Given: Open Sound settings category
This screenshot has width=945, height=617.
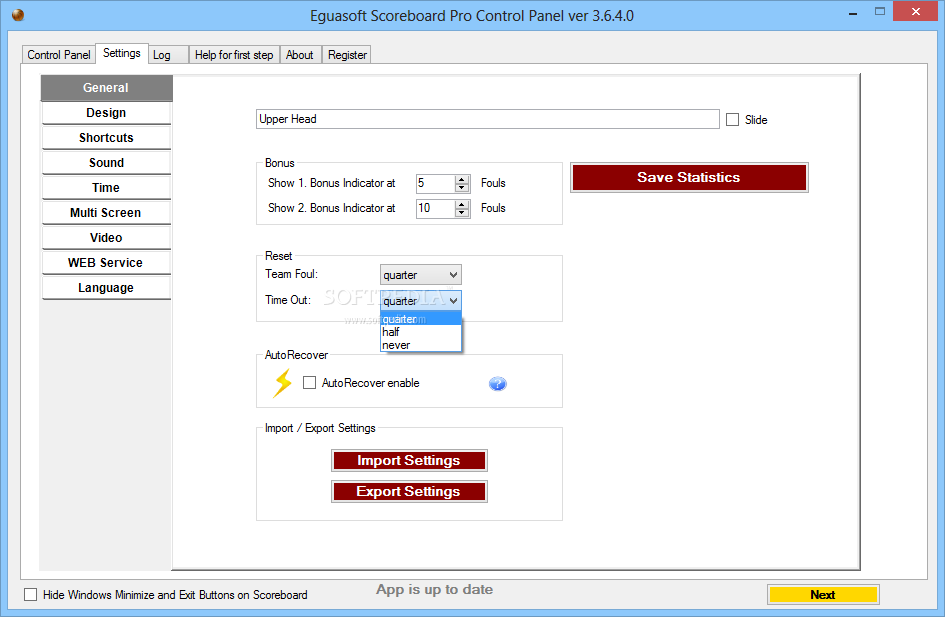Looking at the screenshot, I should [x=106, y=163].
